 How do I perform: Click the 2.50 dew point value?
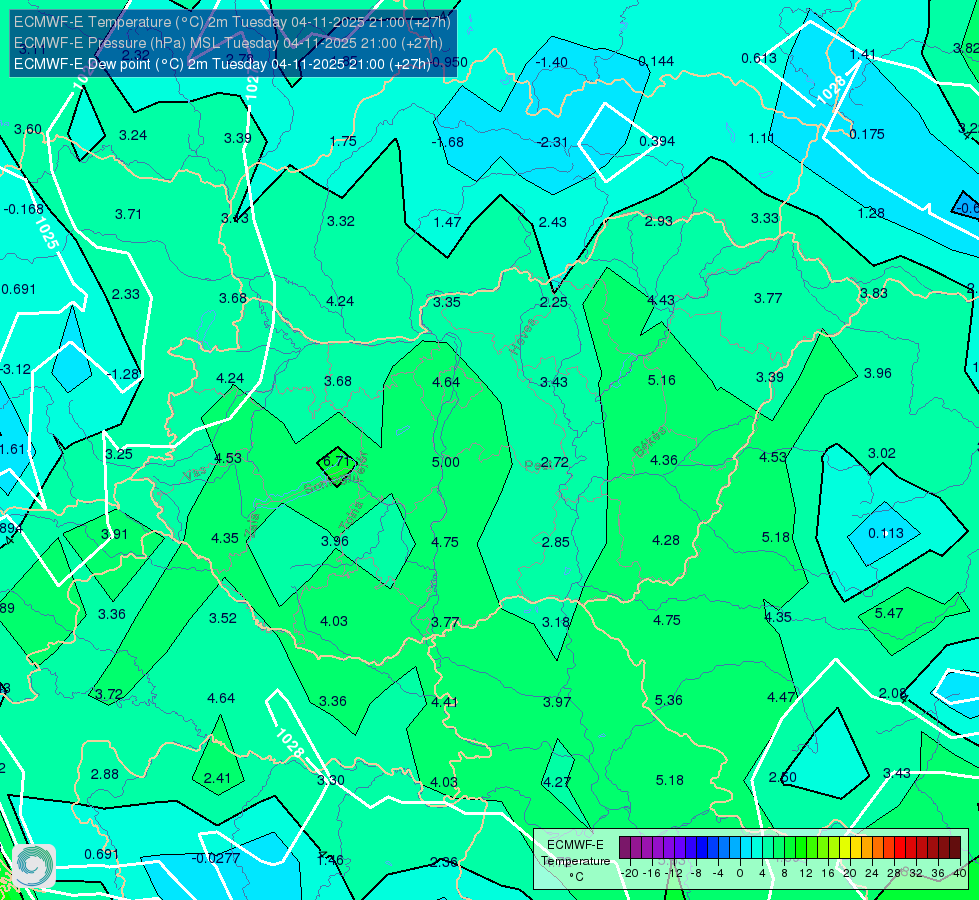click(782, 778)
